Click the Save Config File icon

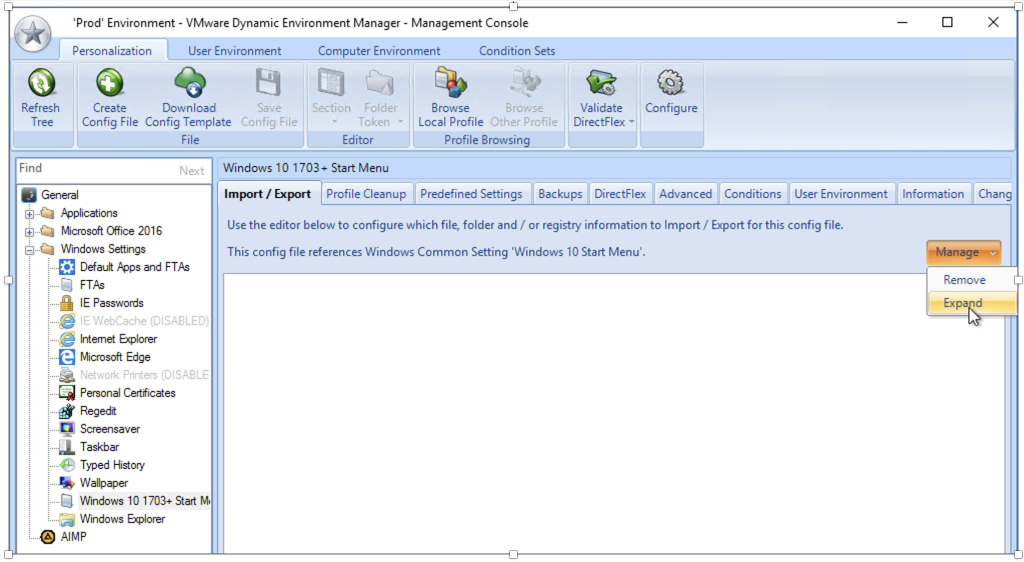coord(268,83)
